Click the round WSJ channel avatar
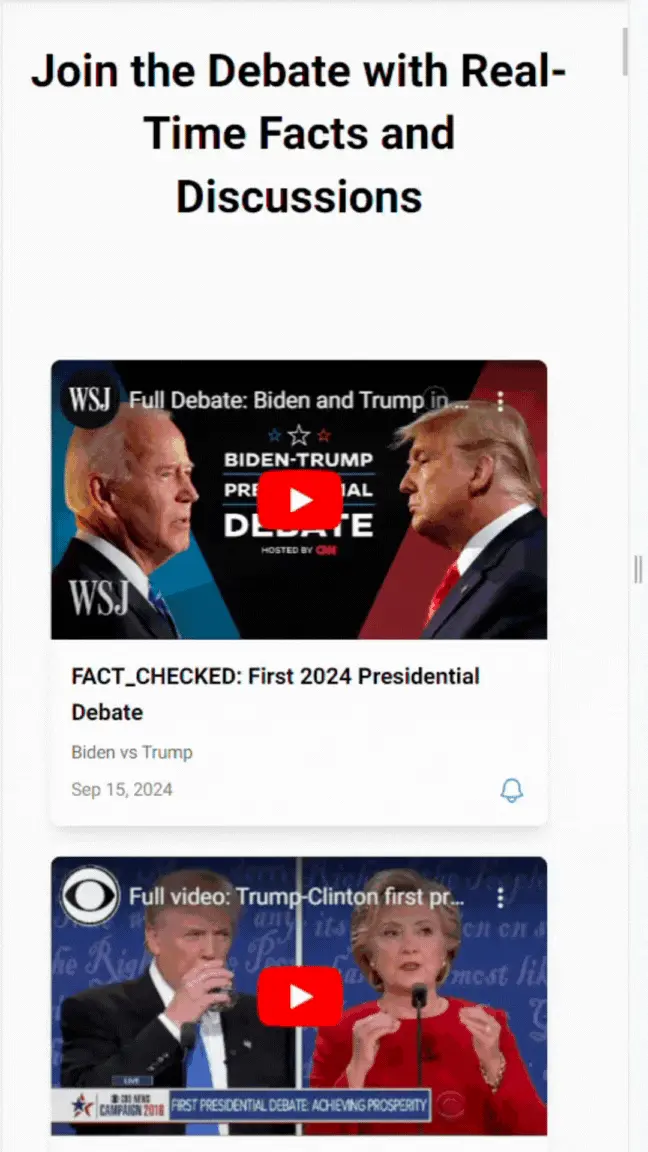Image resolution: width=648 pixels, height=1152 pixels. tap(89, 400)
